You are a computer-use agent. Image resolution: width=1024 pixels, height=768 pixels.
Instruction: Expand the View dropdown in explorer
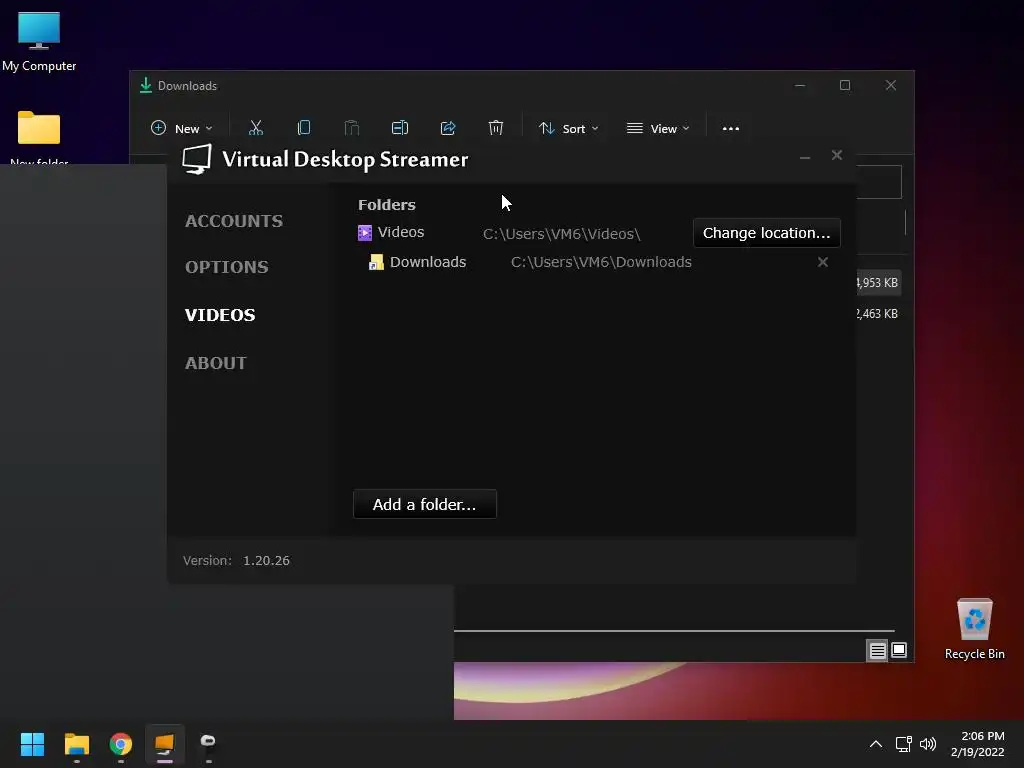[x=658, y=129]
